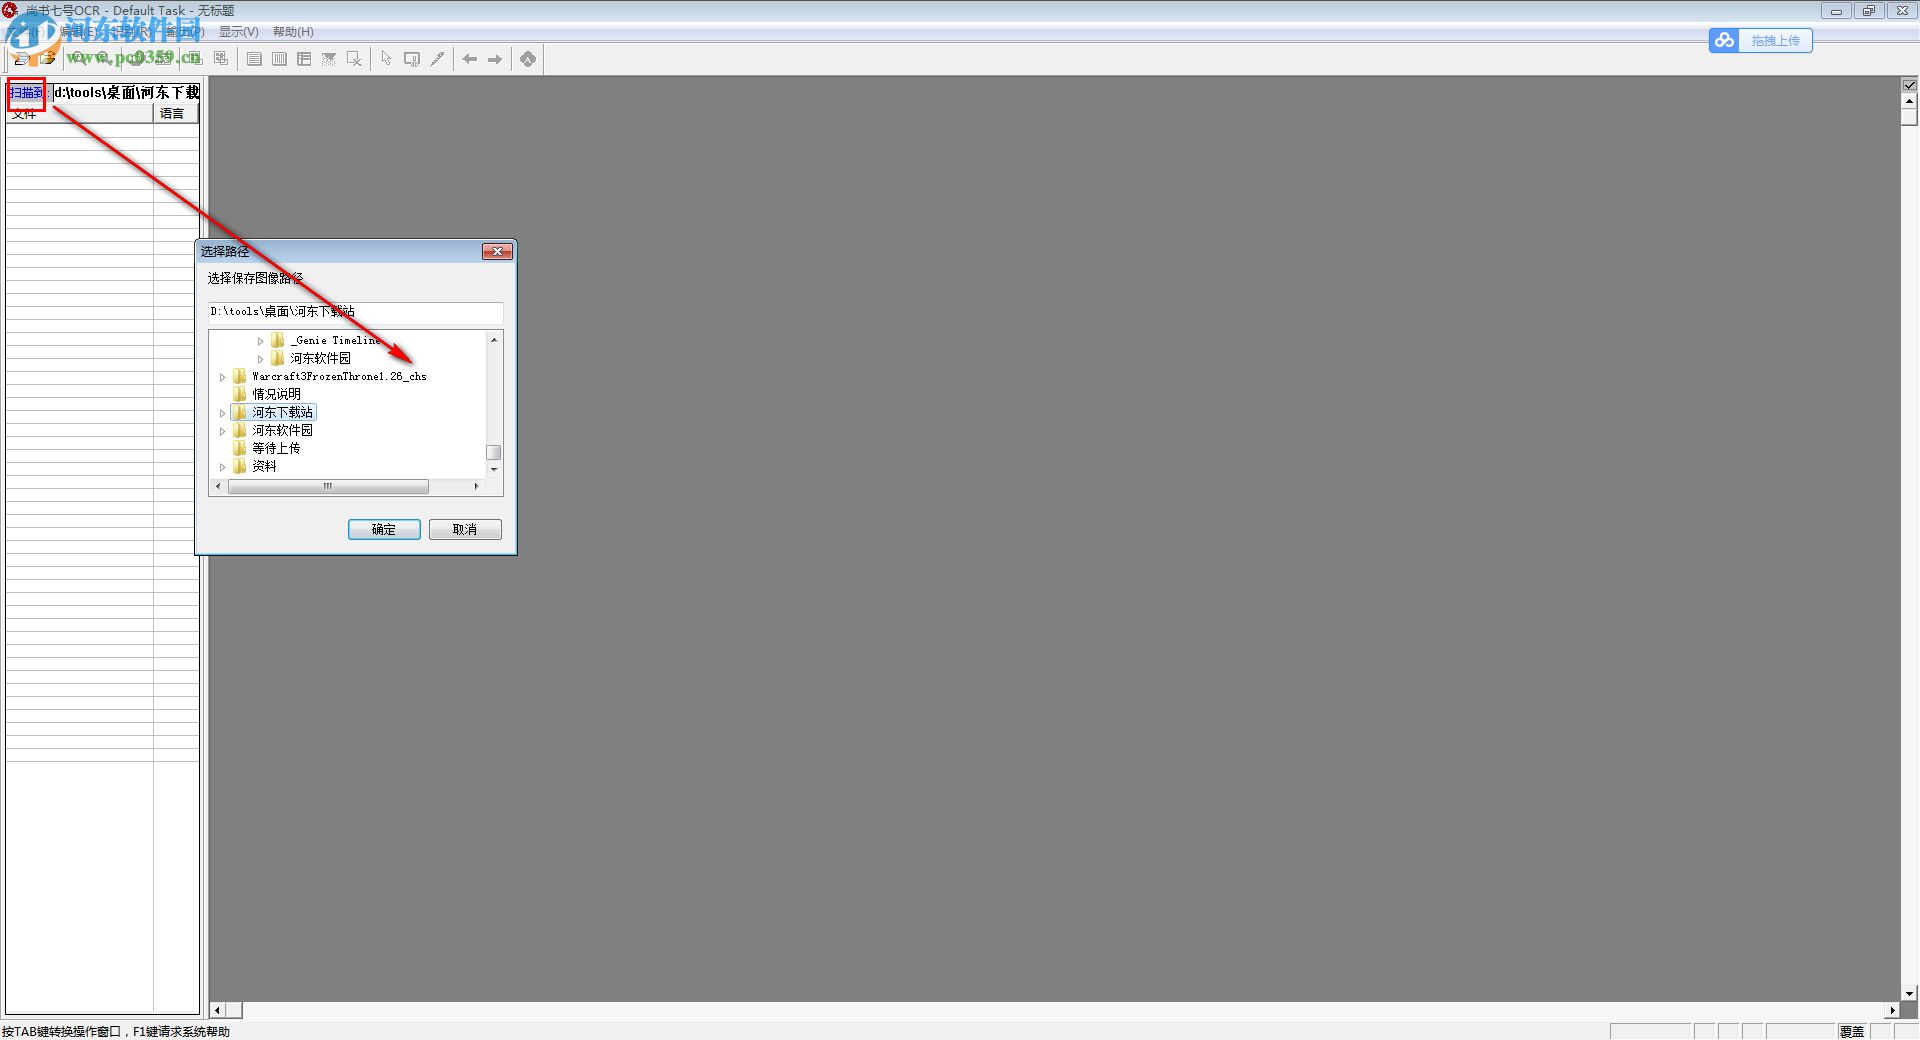Expand the Warcraft3FrozenThrone1.26_chs folder
1920x1040 pixels.
[223, 377]
